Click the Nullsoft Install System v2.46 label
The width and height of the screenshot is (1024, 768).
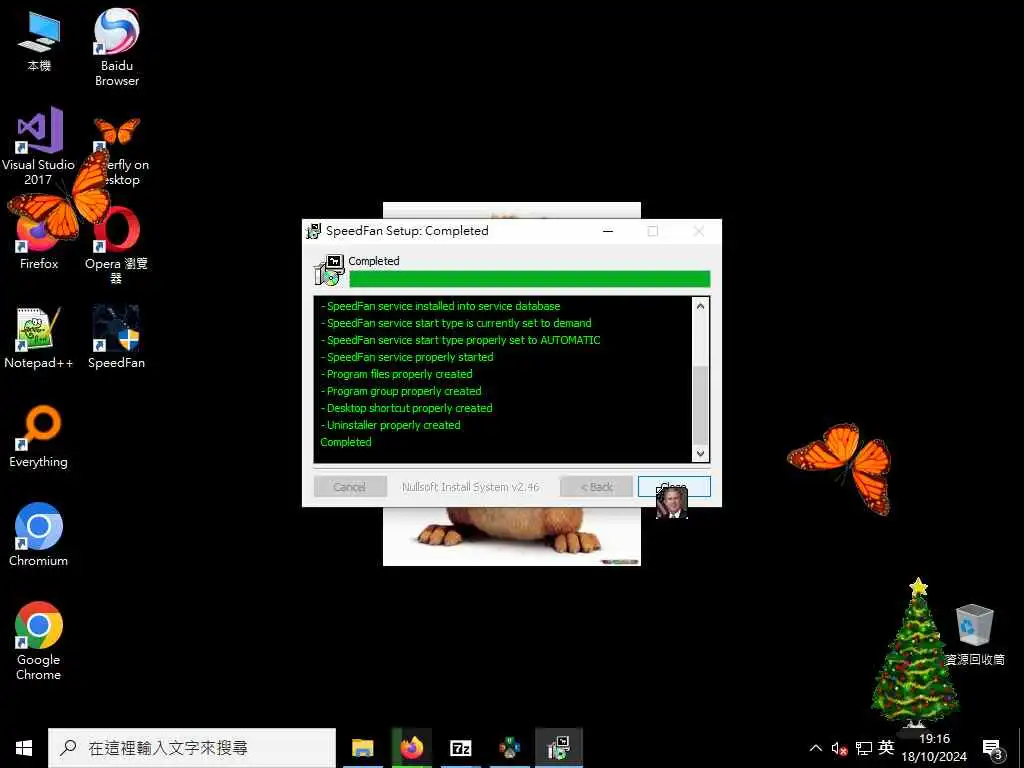click(x=470, y=487)
